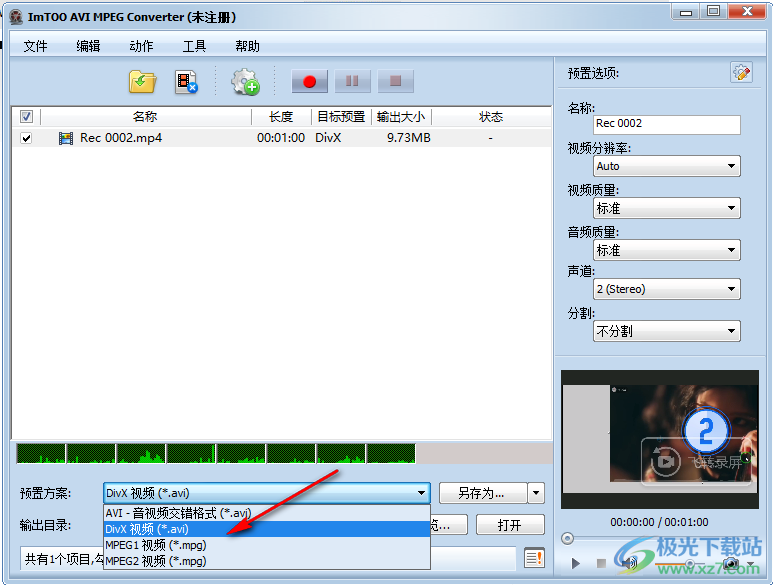Image resolution: width=773 pixels, height=585 pixels.
Task: Open the 声道 2 (Stereo) dropdown
Action: 667,289
